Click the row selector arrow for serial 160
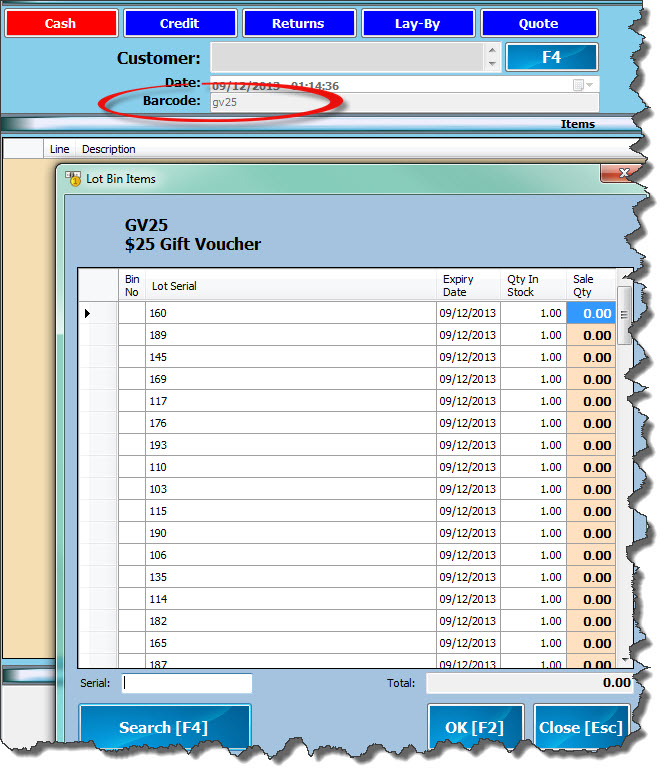The width and height of the screenshot is (672, 783). [87, 313]
